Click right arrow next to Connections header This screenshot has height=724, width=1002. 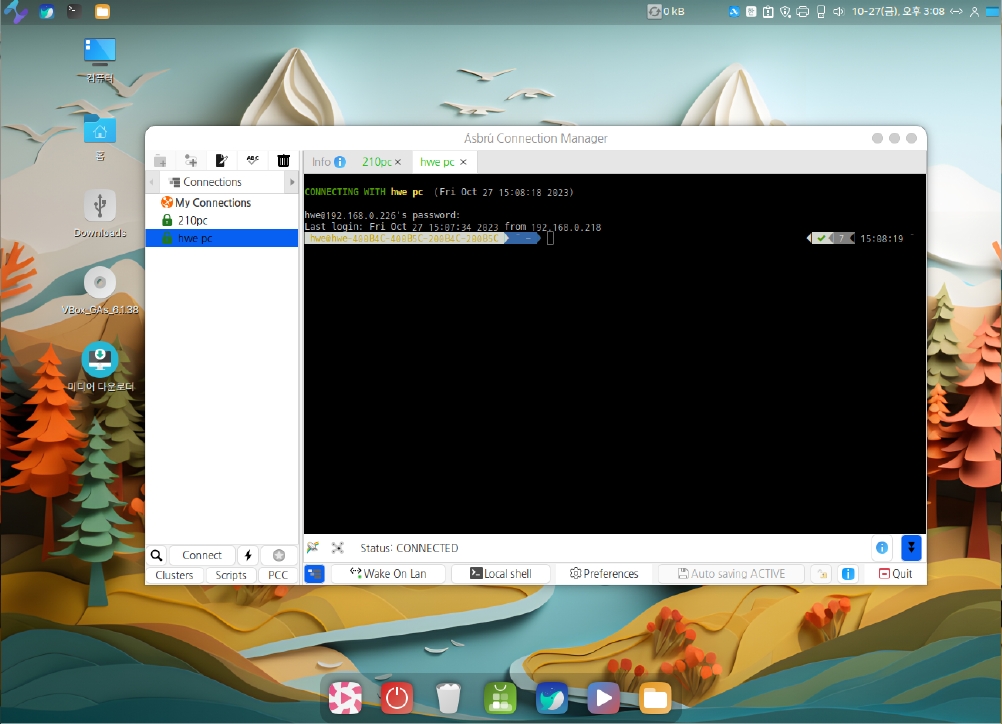292,182
